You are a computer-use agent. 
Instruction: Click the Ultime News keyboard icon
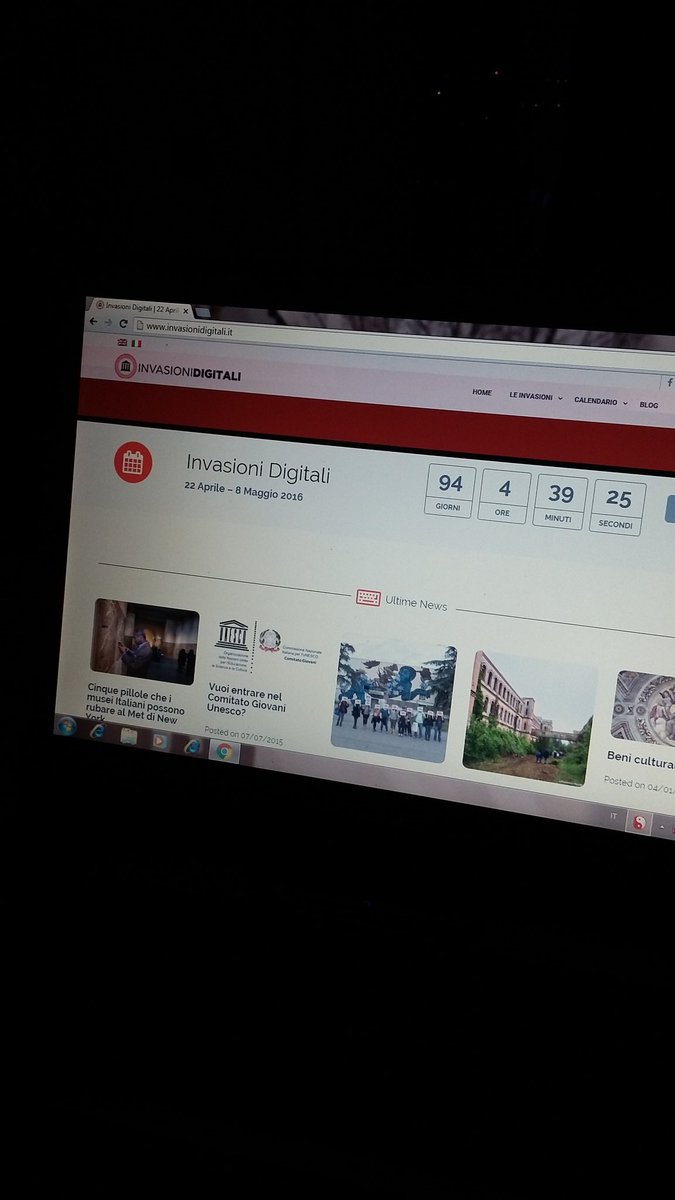[368, 598]
